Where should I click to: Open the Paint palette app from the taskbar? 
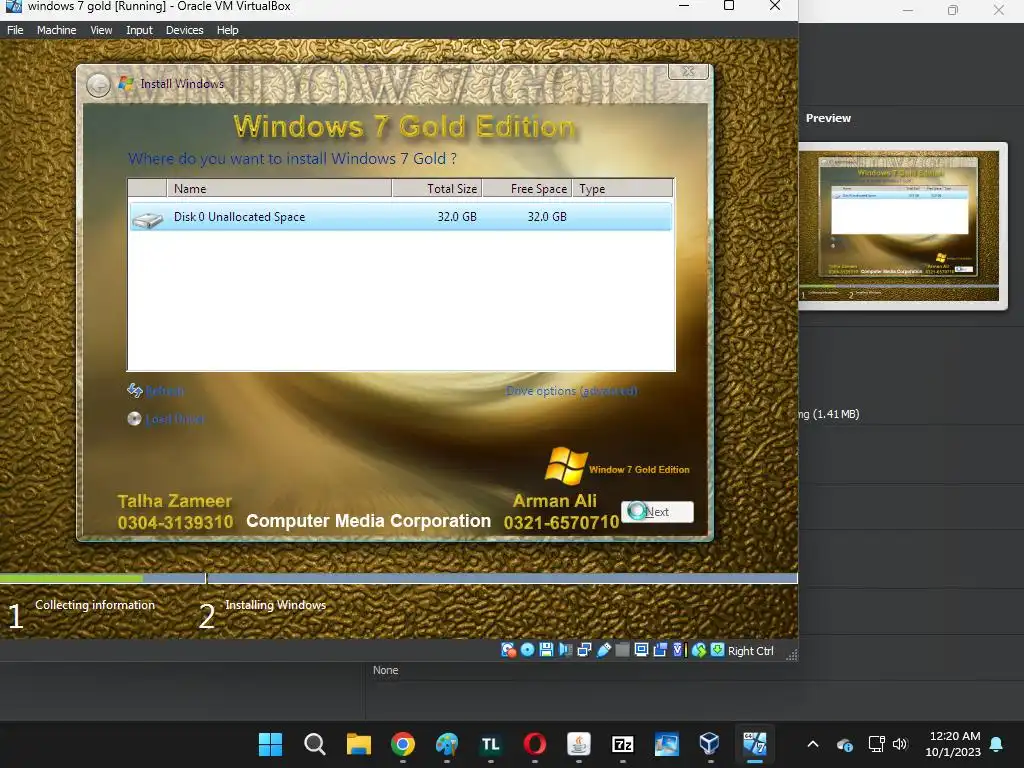pyautogui.click(x=447, y=744)
